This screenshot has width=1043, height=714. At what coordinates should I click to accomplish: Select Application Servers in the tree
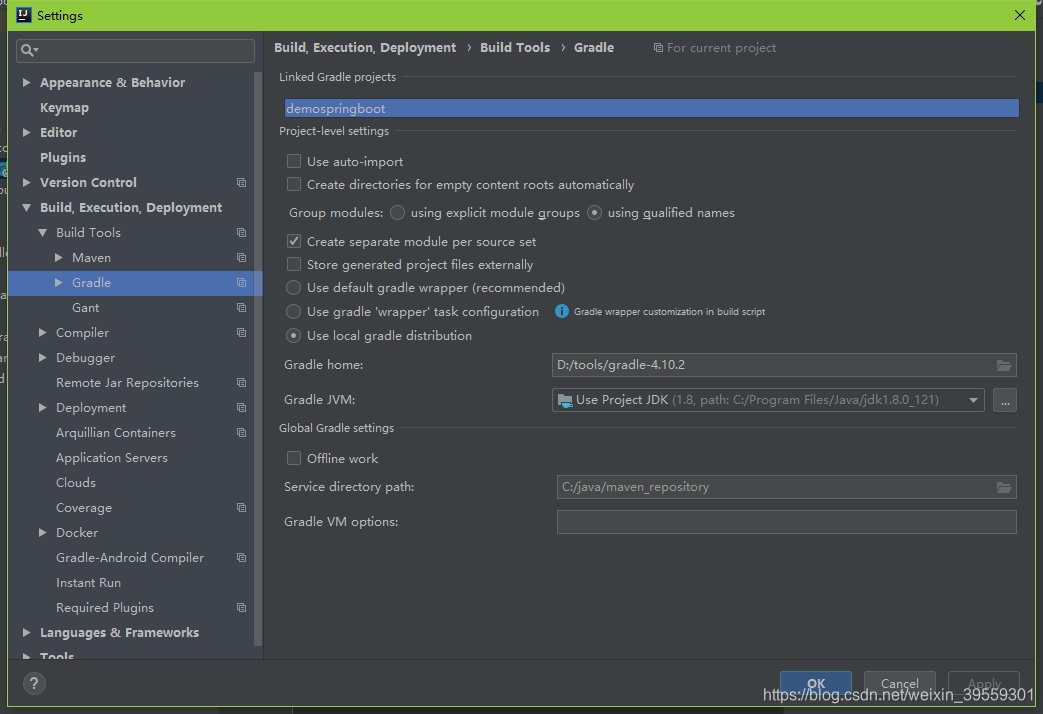112,458
